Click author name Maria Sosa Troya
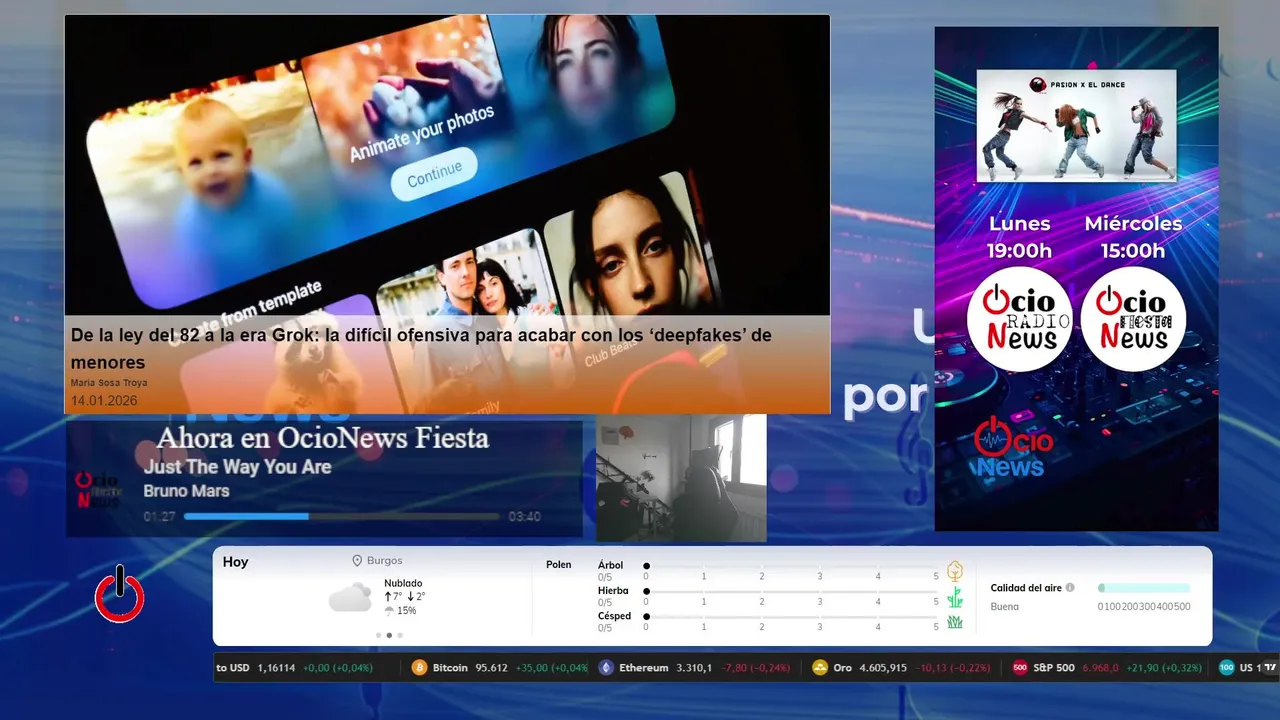 click(x=107, y=383)
